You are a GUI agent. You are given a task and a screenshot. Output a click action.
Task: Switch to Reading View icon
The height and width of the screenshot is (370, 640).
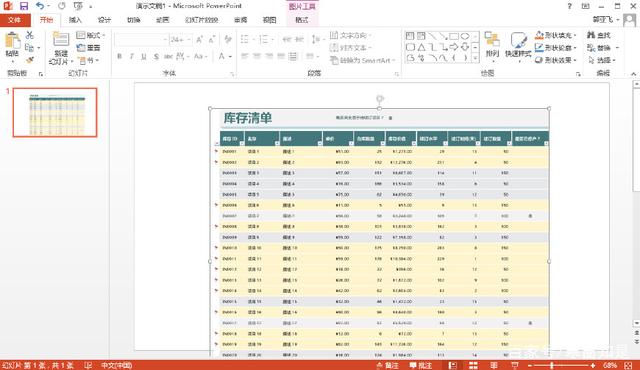[494, 365]
